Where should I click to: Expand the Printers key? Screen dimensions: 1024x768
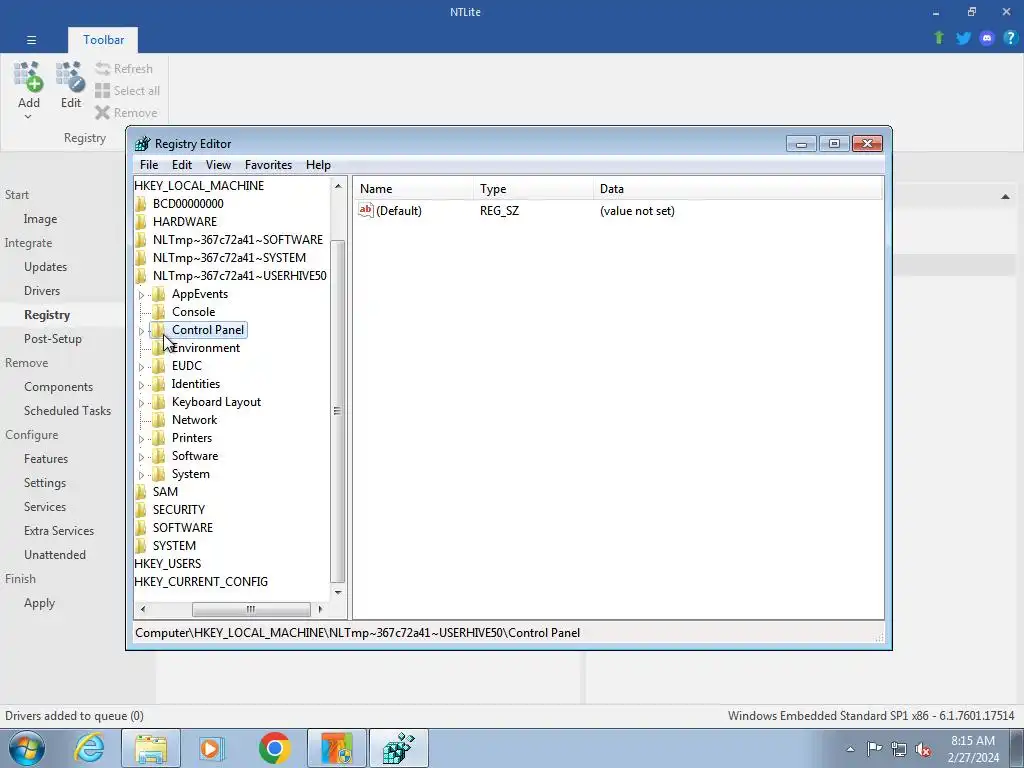point(141,439)
